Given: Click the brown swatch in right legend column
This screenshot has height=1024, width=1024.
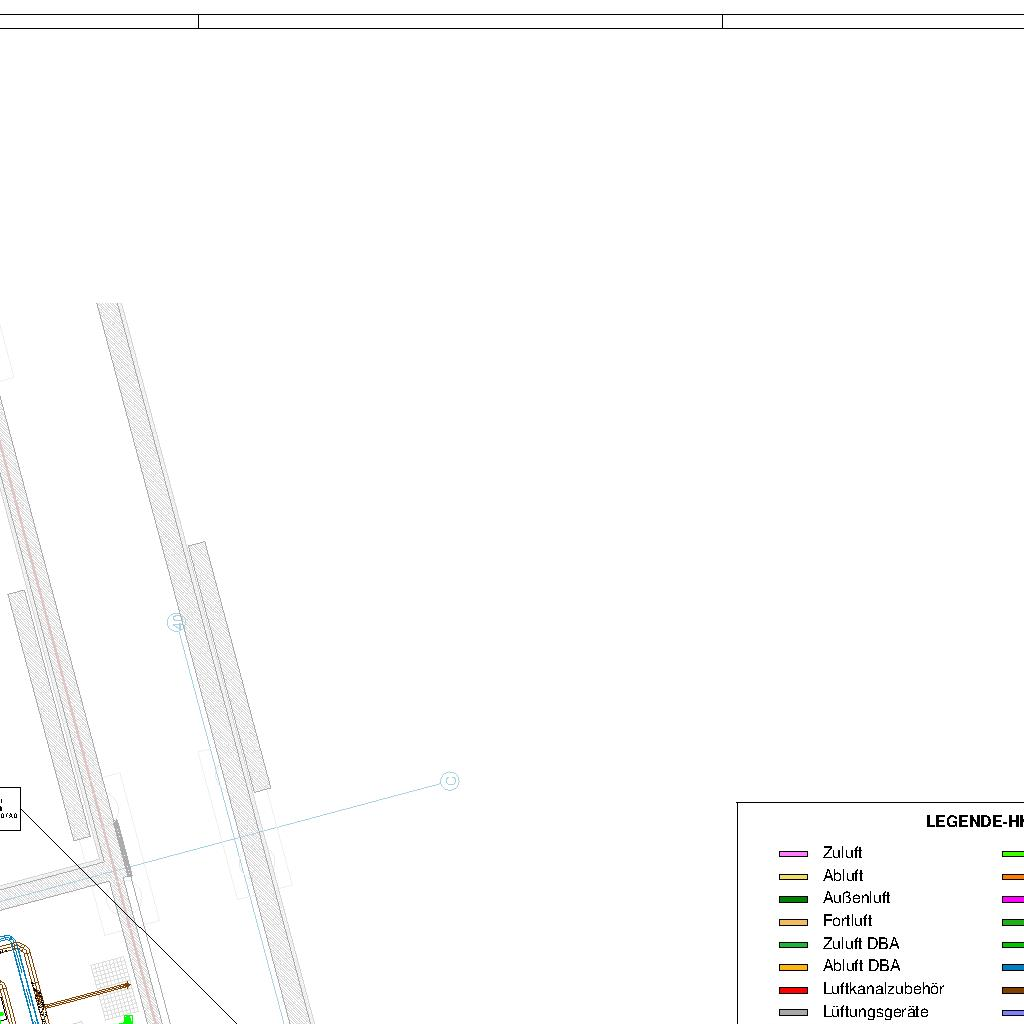Looking at the screenshot, I should click(x=1012, y=990).
